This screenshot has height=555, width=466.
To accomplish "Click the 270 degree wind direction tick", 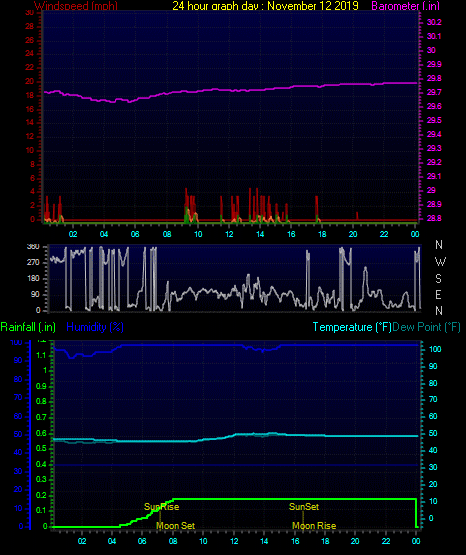I will [x=33, y=262].
